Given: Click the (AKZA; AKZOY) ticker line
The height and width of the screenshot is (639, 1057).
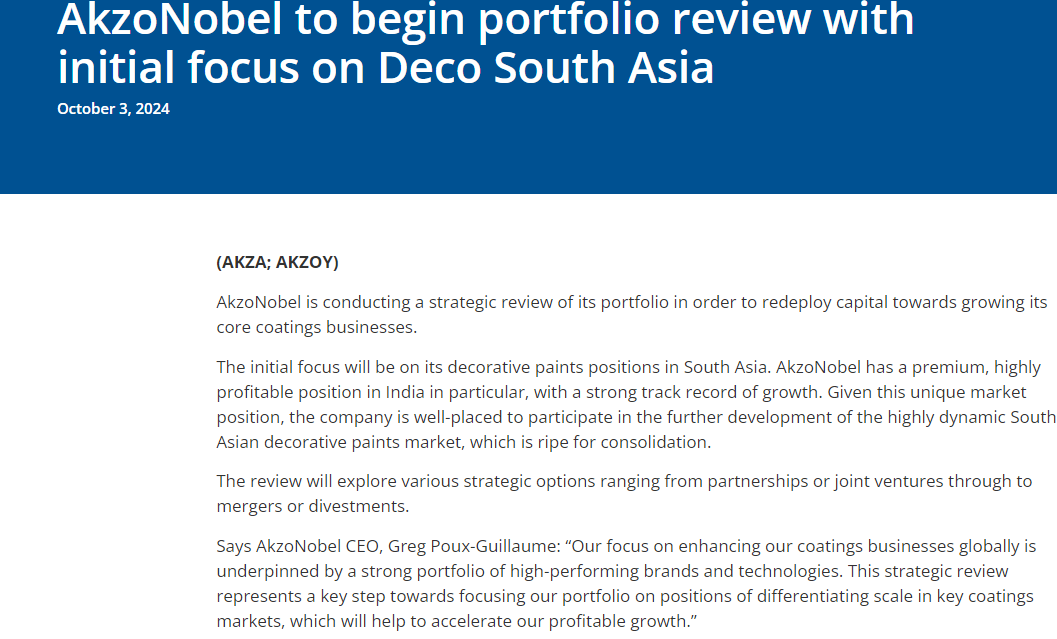Looking at the screenshot, I should (277, 262).
